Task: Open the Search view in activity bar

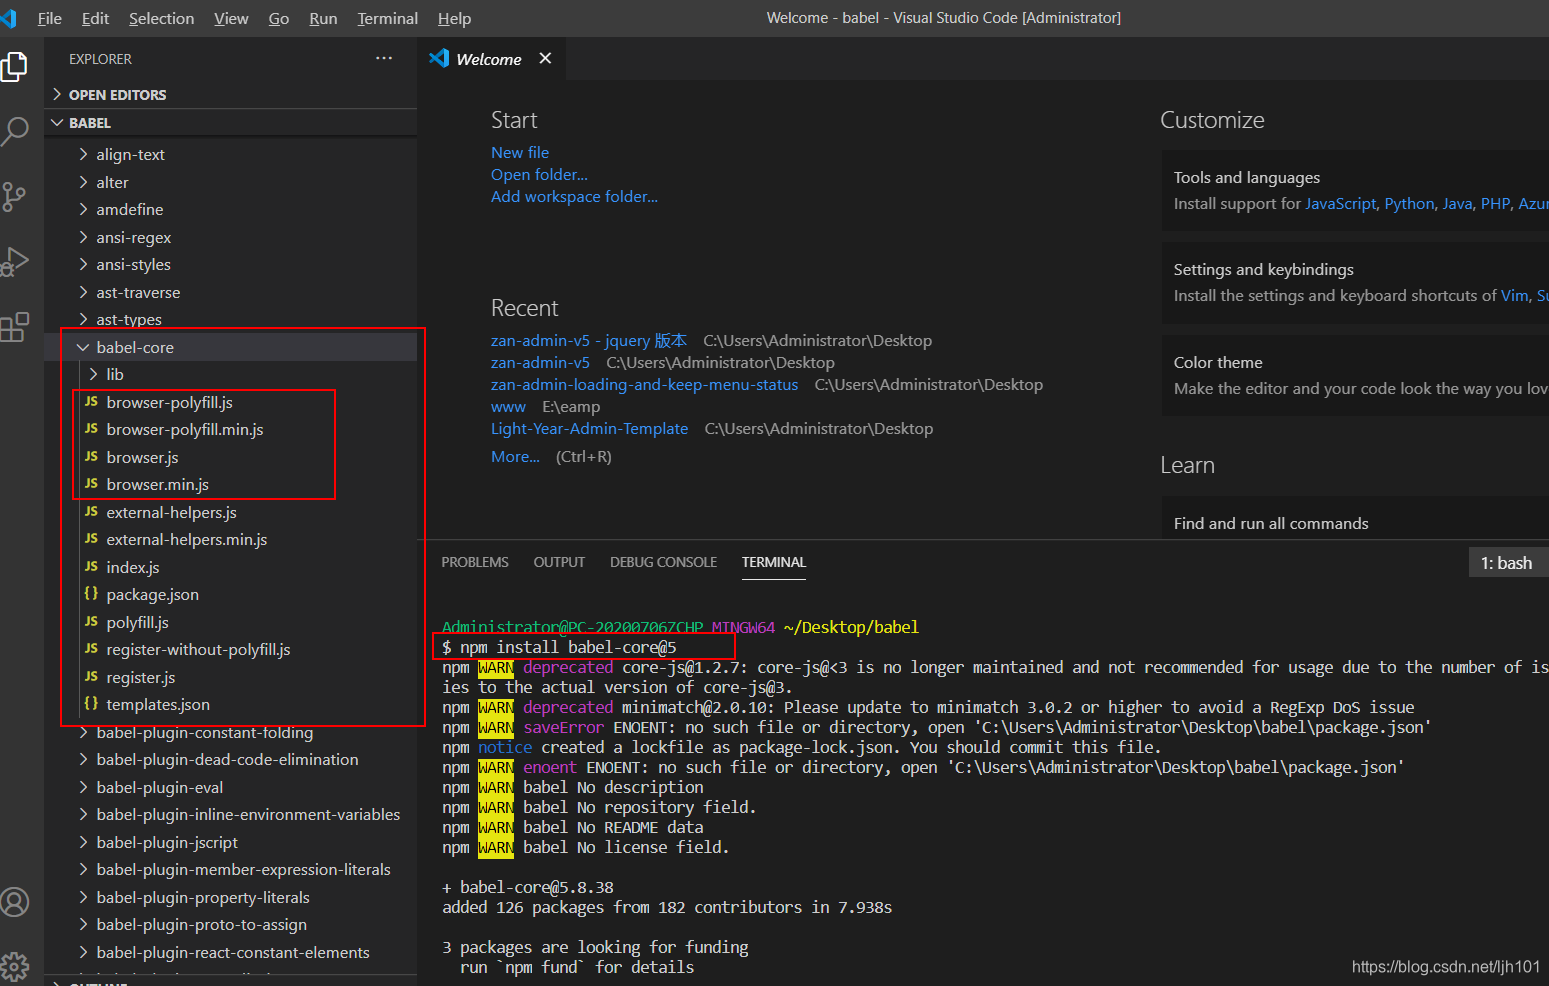Action: pyautogui.click(x=14, y=131)
